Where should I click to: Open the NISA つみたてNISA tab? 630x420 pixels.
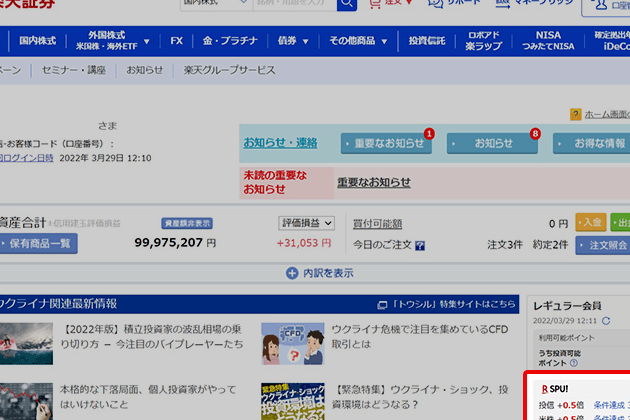click(x=548, y=41)
